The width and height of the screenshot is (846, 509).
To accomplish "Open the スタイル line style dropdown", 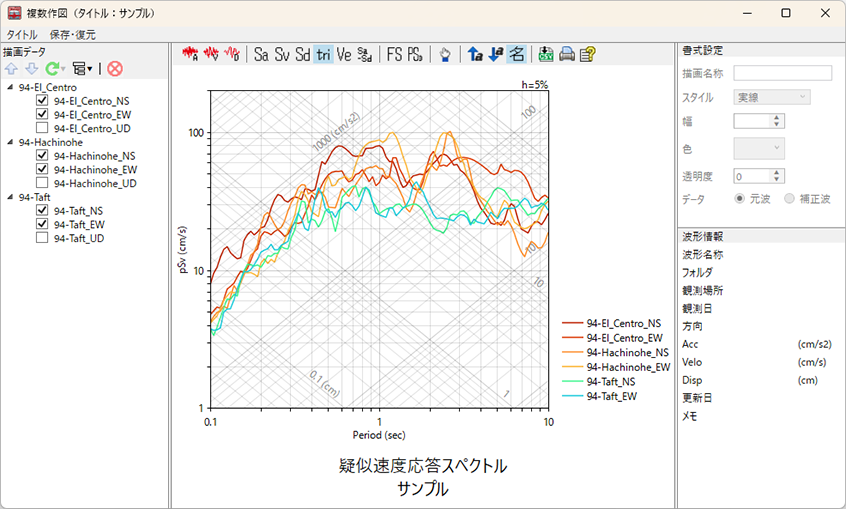I will 772,97.
